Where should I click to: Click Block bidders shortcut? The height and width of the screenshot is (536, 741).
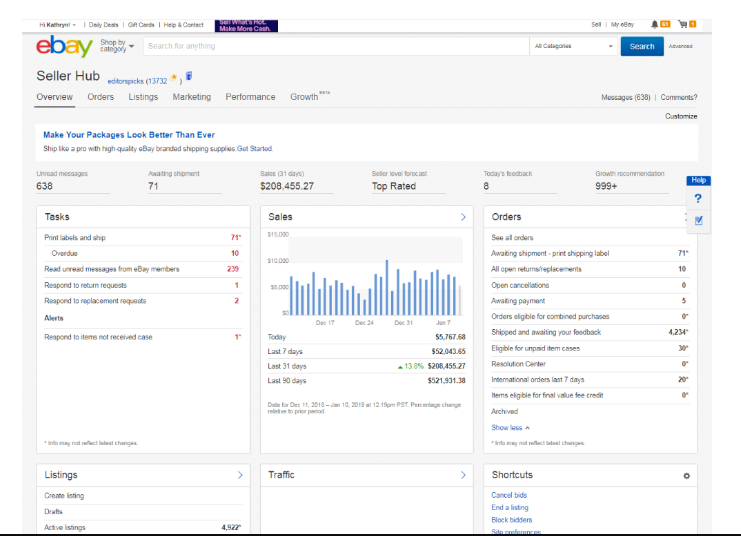coord(512,520)
